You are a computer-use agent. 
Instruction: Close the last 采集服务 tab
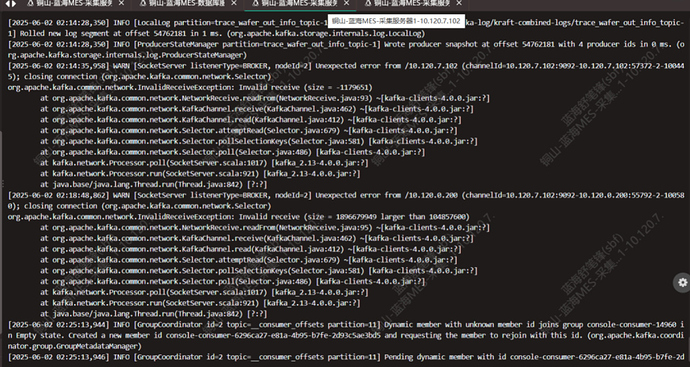459,4
